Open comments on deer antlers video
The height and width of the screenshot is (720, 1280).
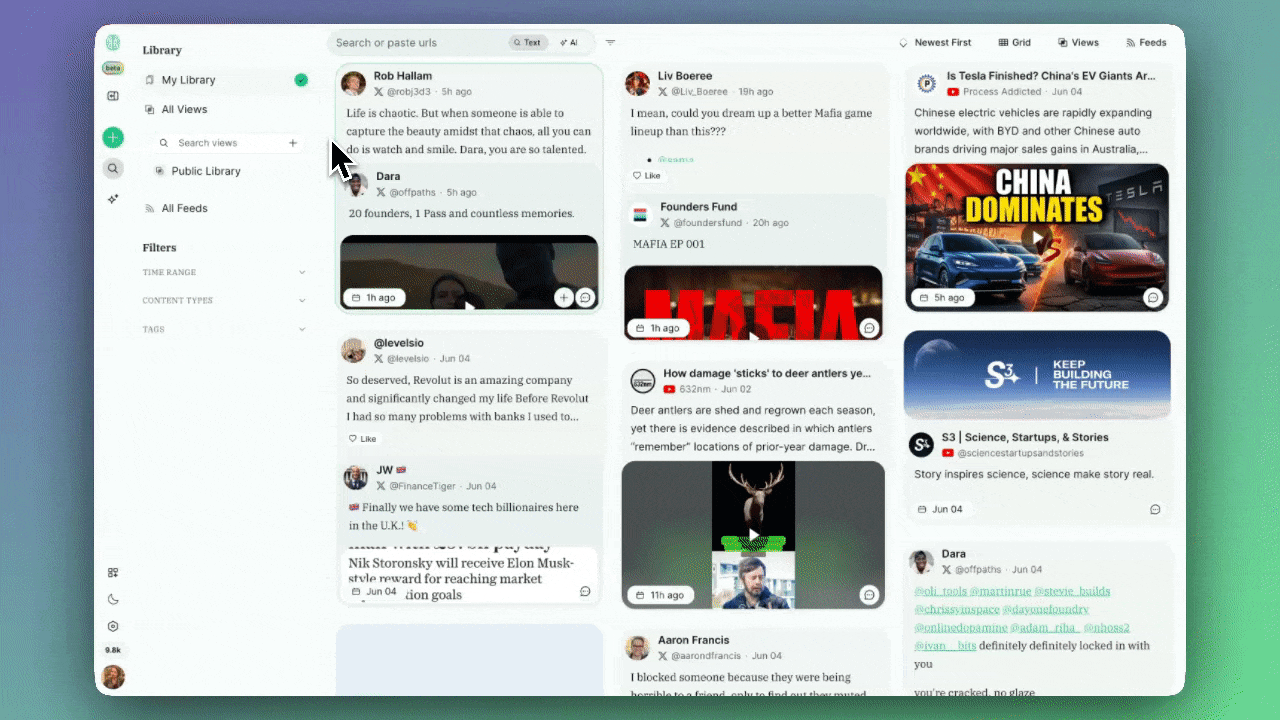point(869,594)
